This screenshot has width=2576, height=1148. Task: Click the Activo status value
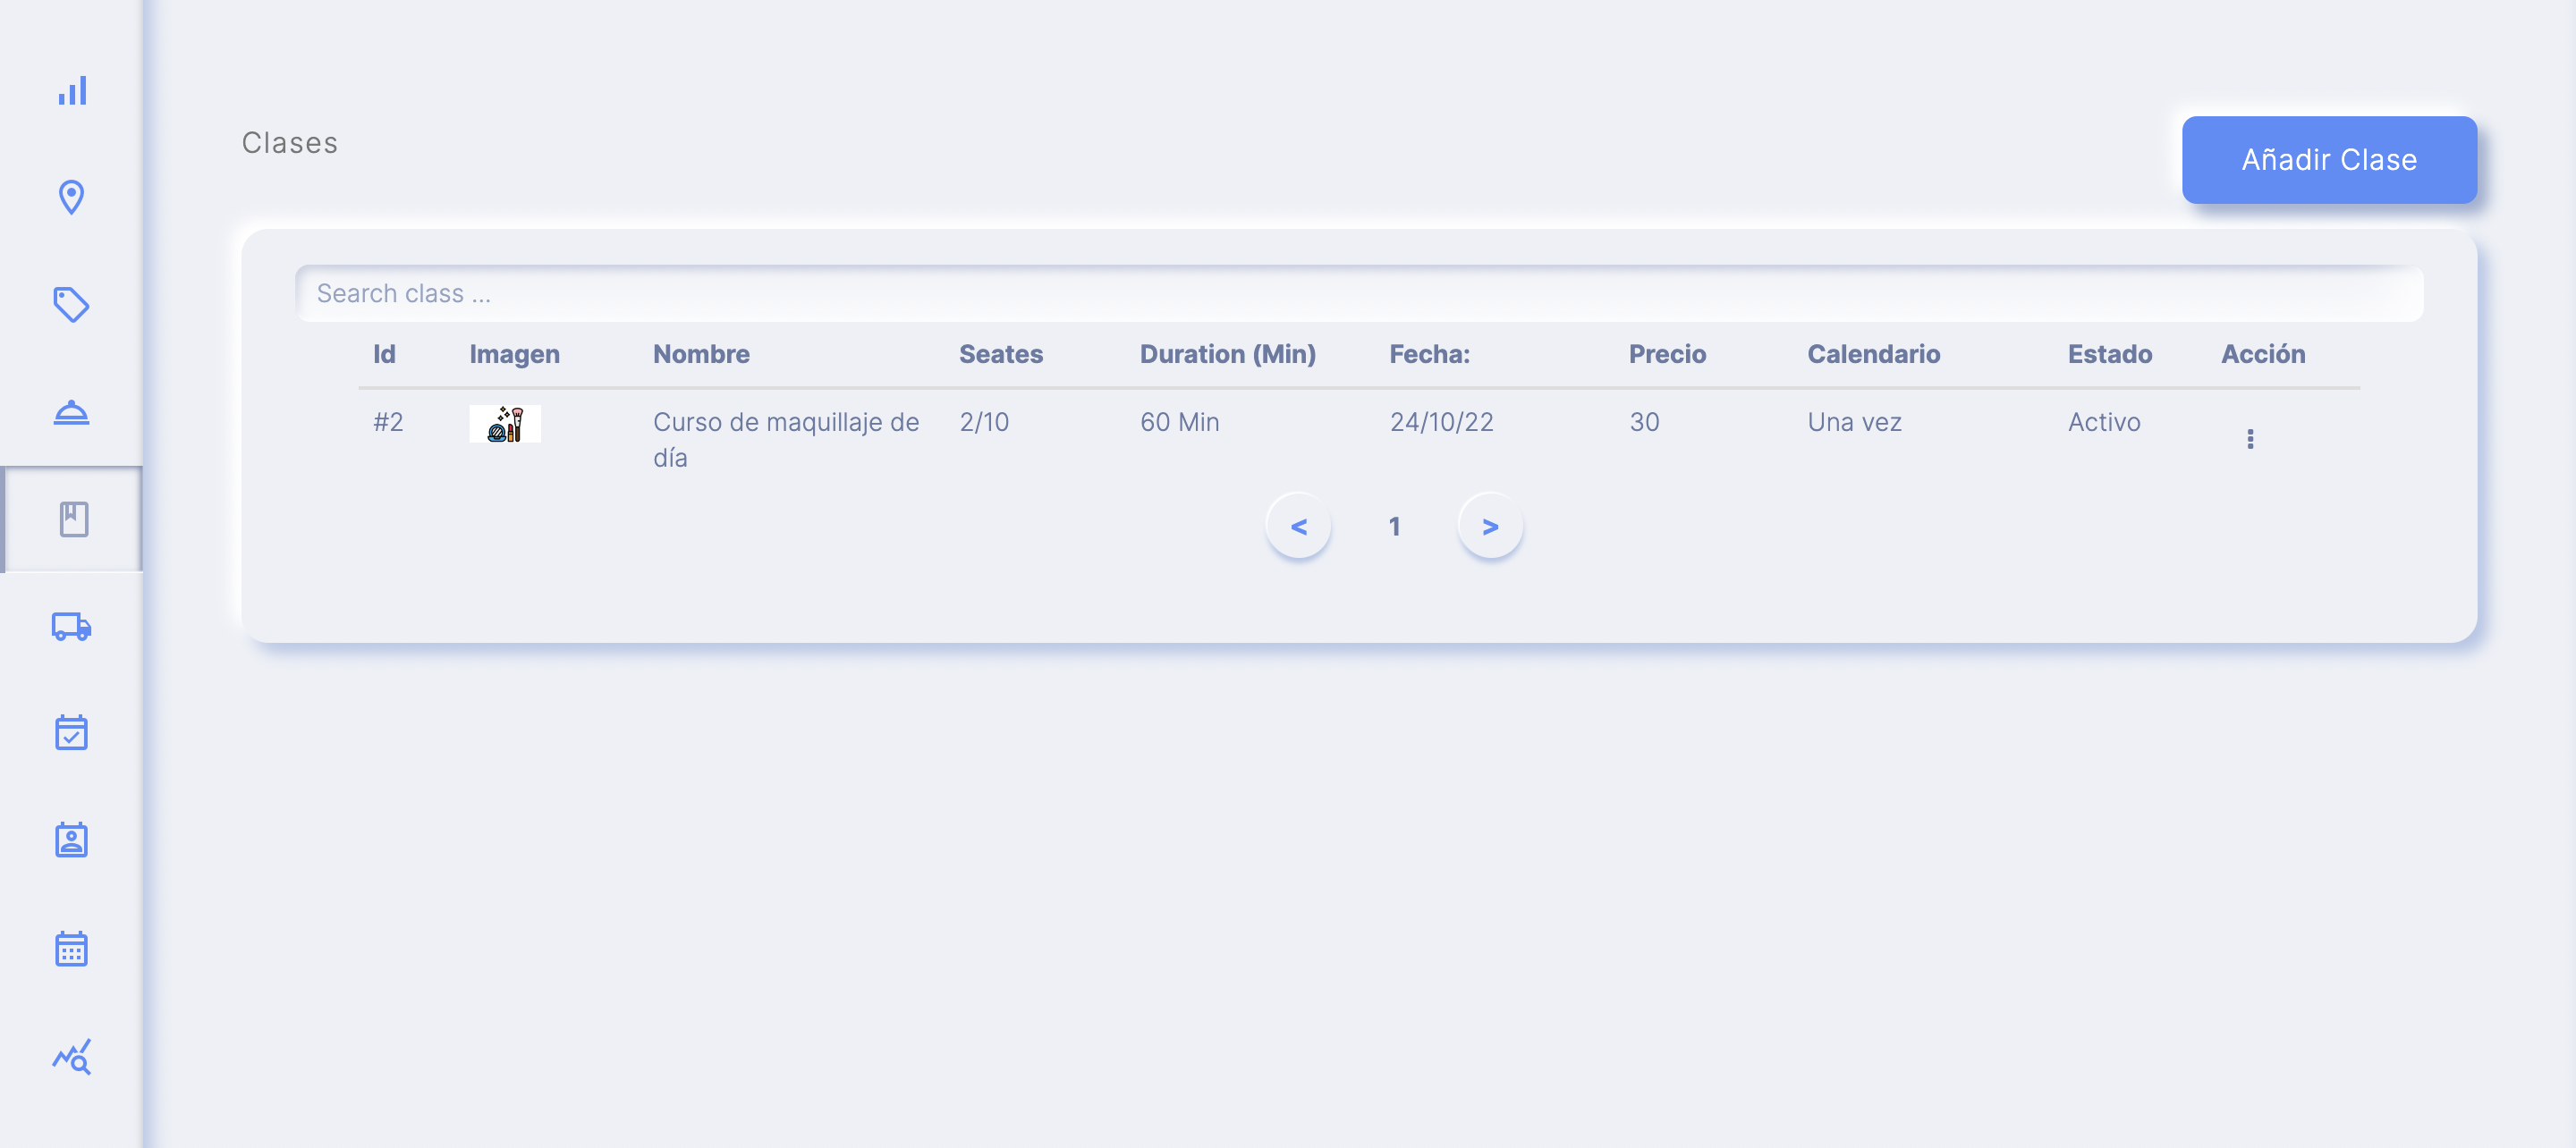pyautogui.click(x=2104, y=422)
